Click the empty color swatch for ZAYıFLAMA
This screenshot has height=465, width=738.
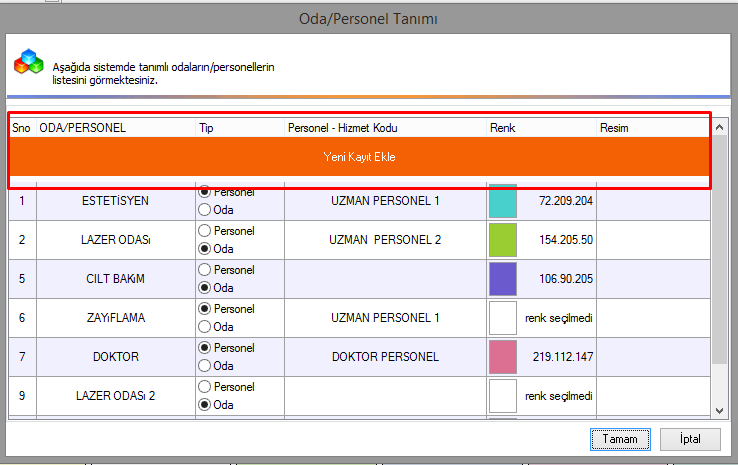(x=502, y=318)
